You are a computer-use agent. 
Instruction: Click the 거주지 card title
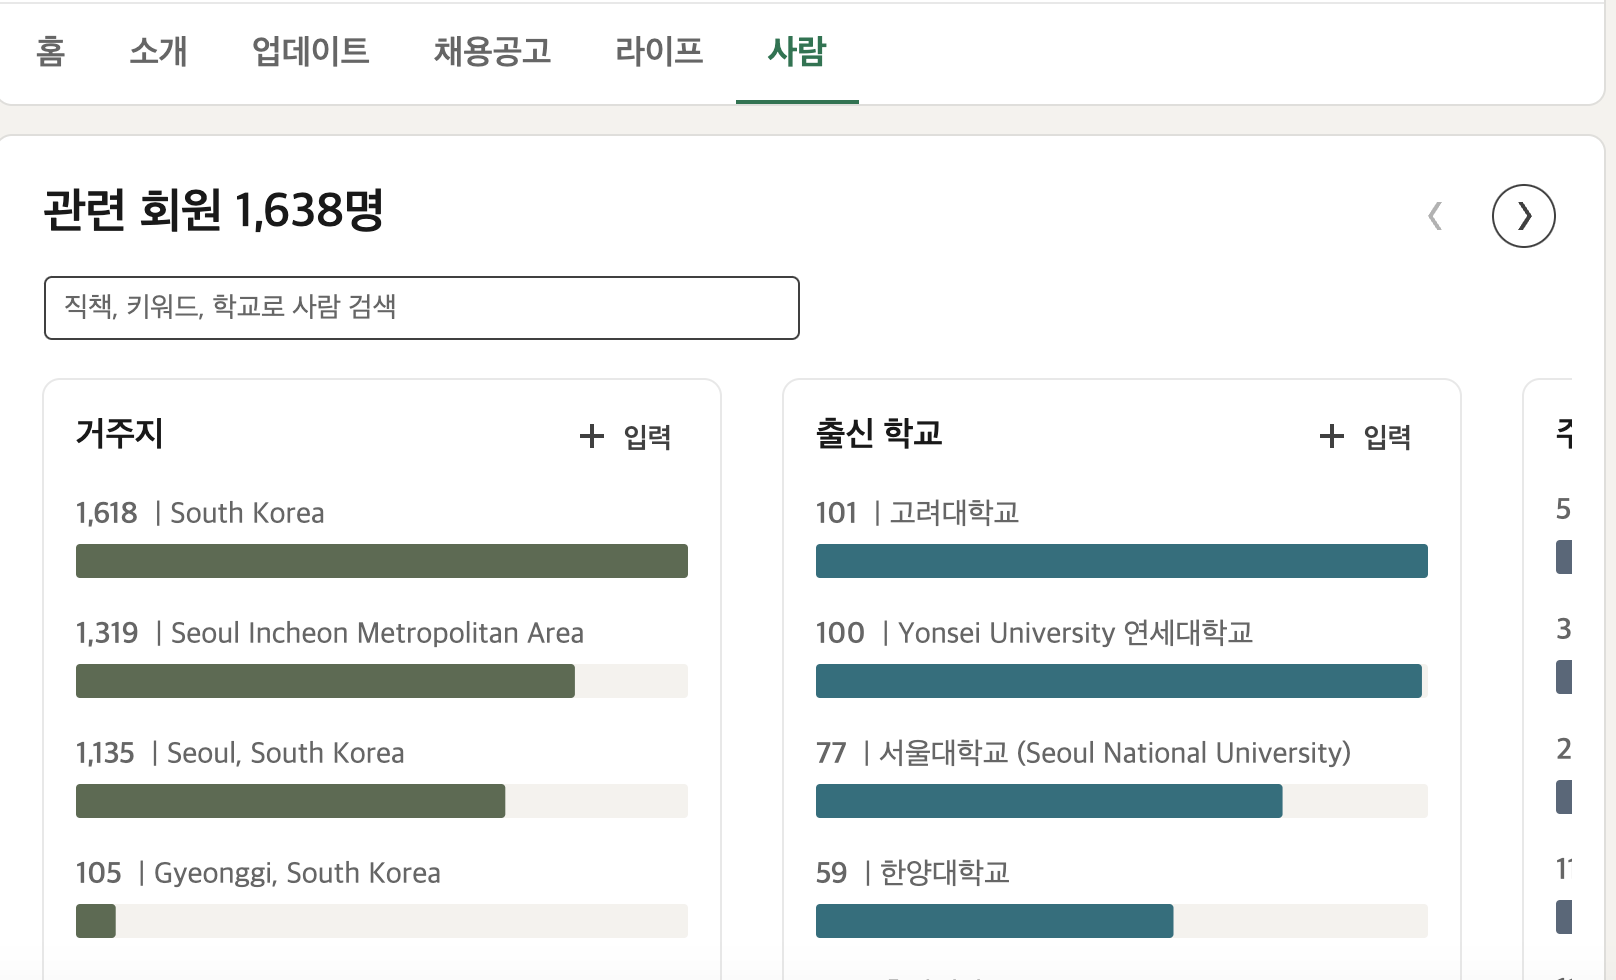click(119, 434)
